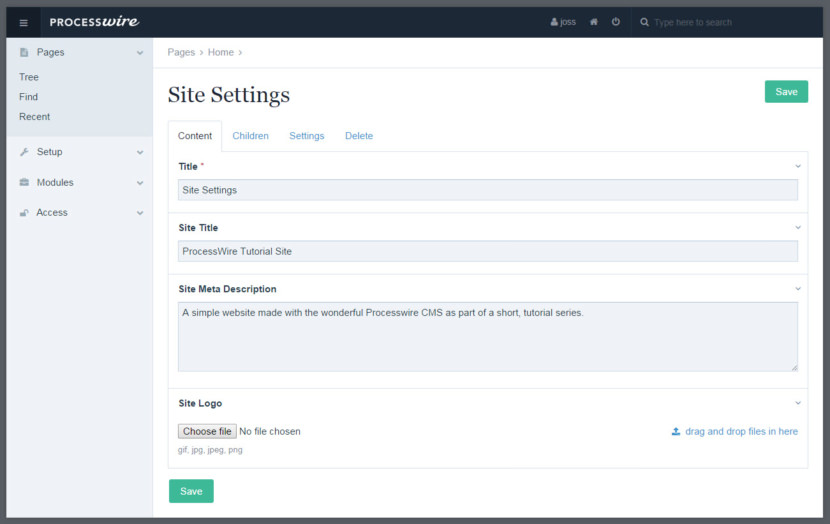Click the Home breadcrumb link
The width and height of the screenshot is (830, 524).
point(221,52)
